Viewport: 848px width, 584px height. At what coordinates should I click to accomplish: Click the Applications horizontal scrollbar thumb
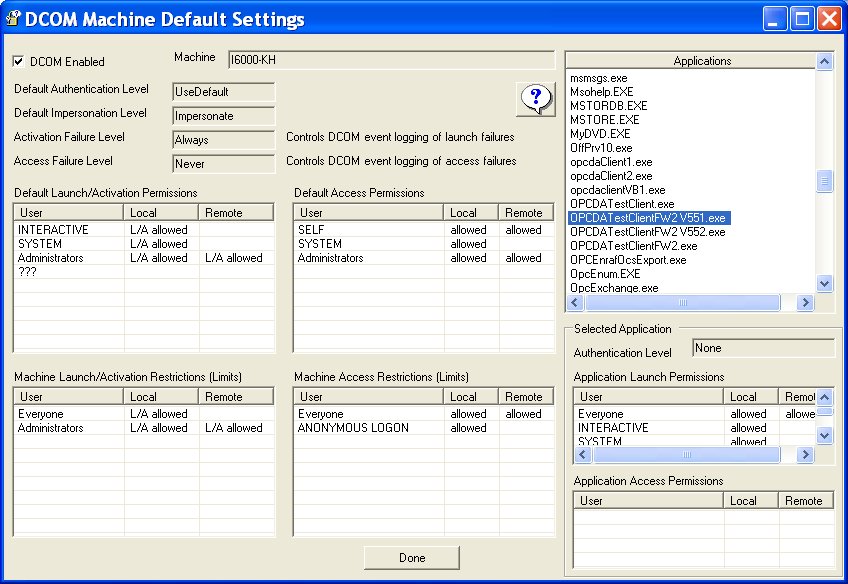pos(683,302)
